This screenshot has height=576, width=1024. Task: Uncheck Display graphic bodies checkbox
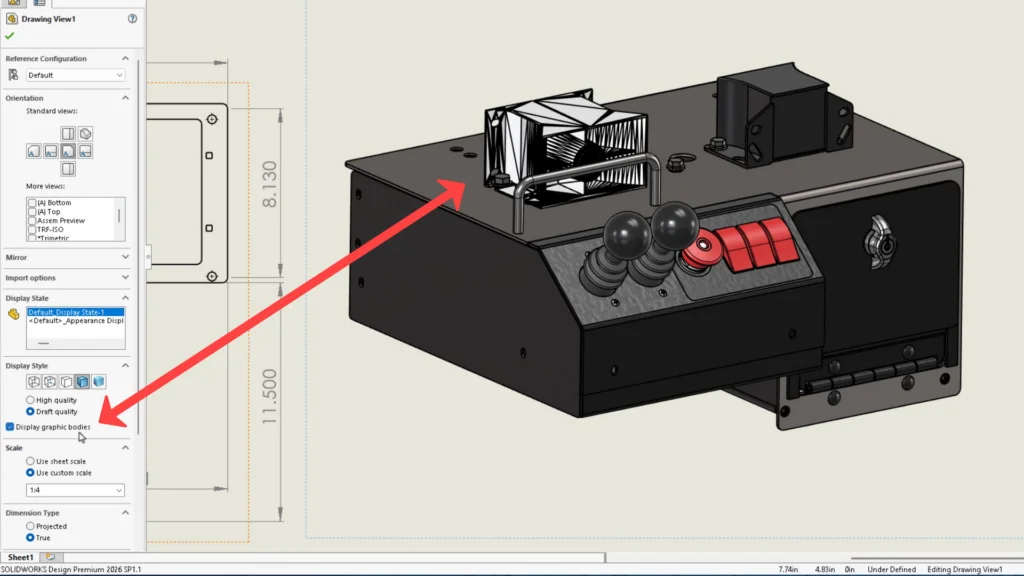tap(10, 427)
